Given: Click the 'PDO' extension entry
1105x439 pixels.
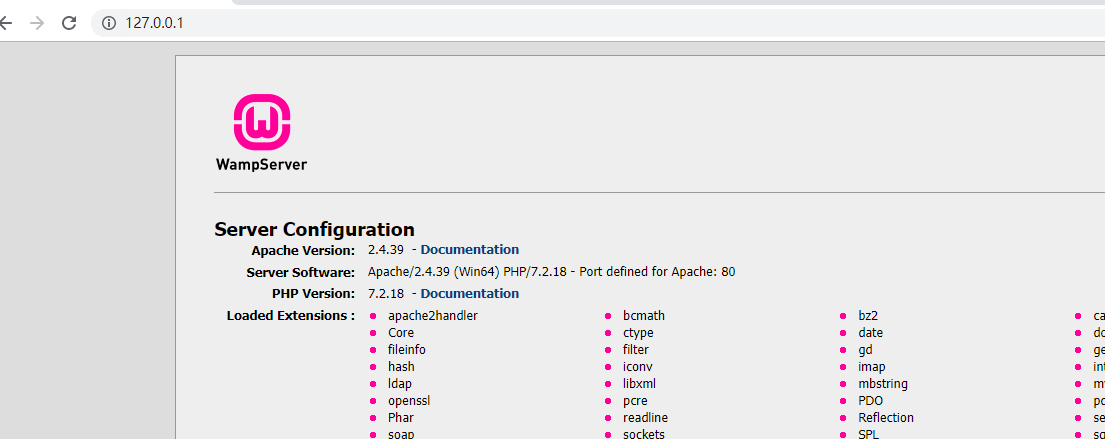Looking at the screenshot, I should (870, 401).
